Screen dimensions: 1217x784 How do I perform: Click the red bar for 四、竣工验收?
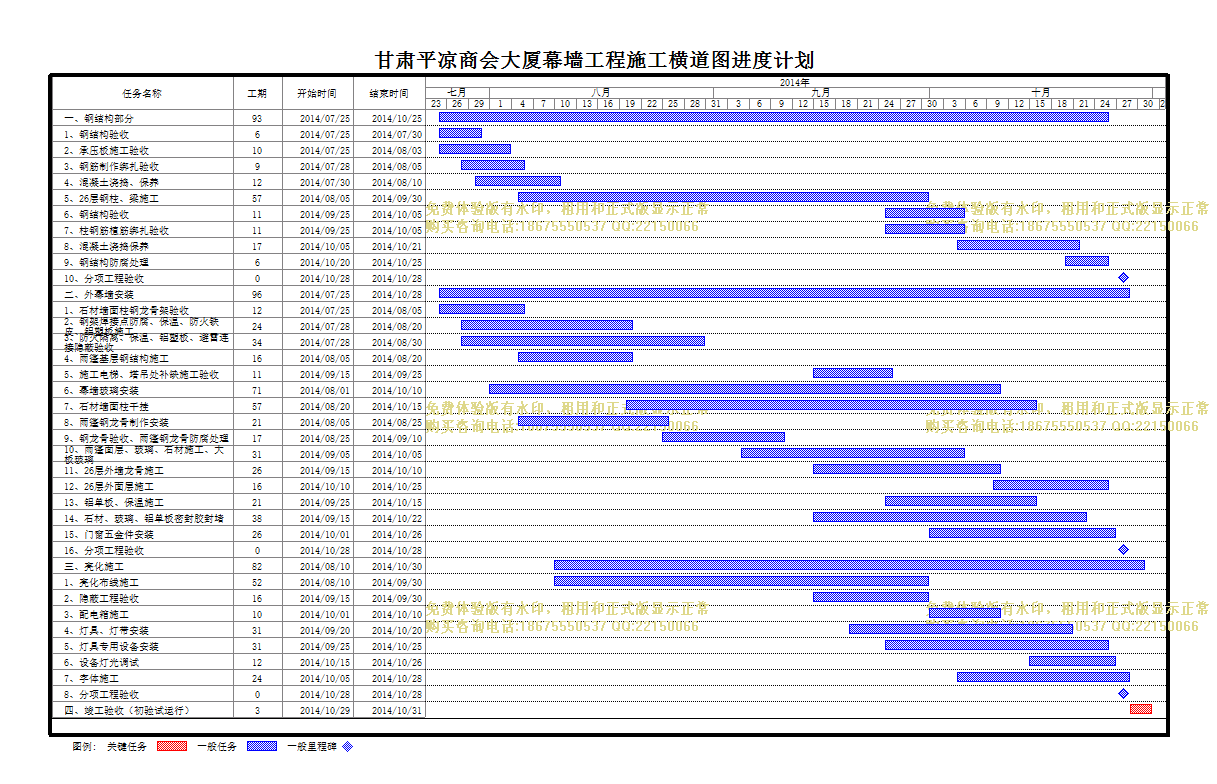coord(1141,709)
